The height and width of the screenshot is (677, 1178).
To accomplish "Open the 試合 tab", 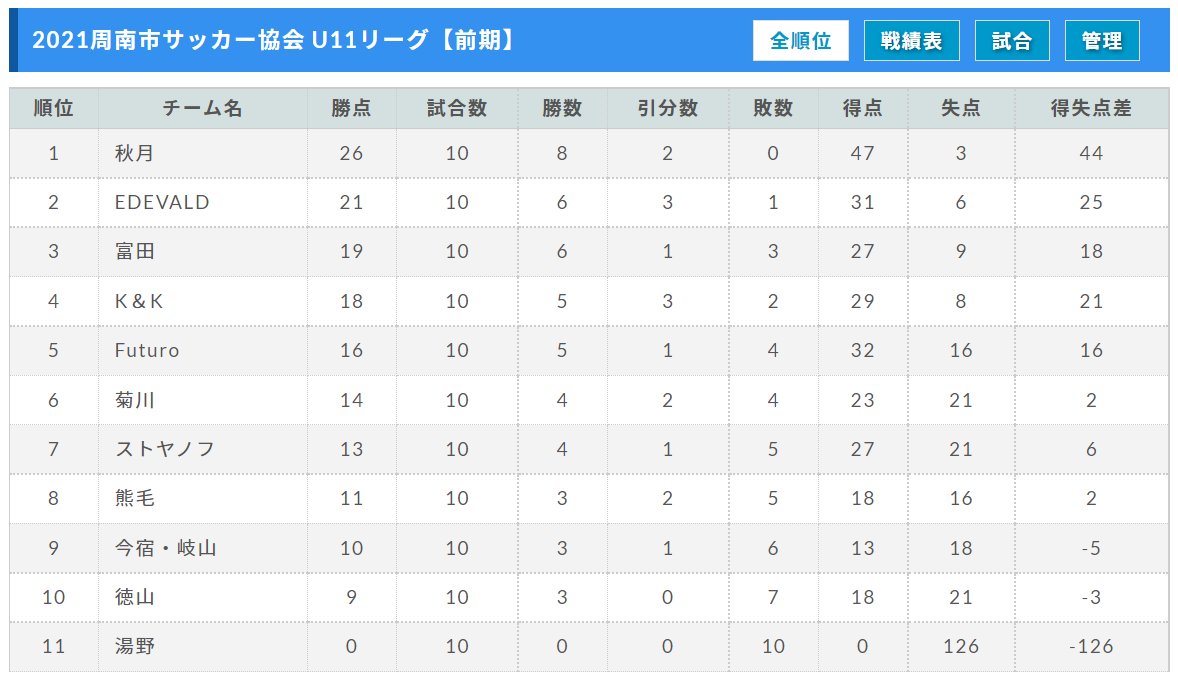I will point(1011,41).
